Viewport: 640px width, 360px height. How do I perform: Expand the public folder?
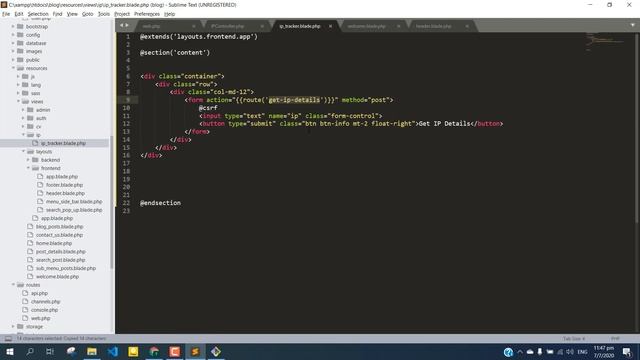(13, 60)
